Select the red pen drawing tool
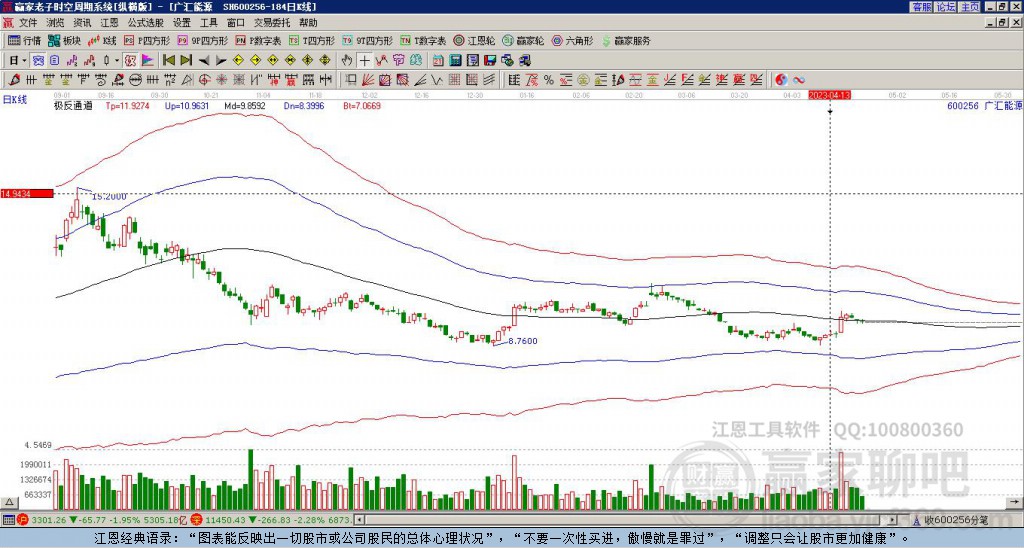The image size is (1024, 548). tap(14, 80)
